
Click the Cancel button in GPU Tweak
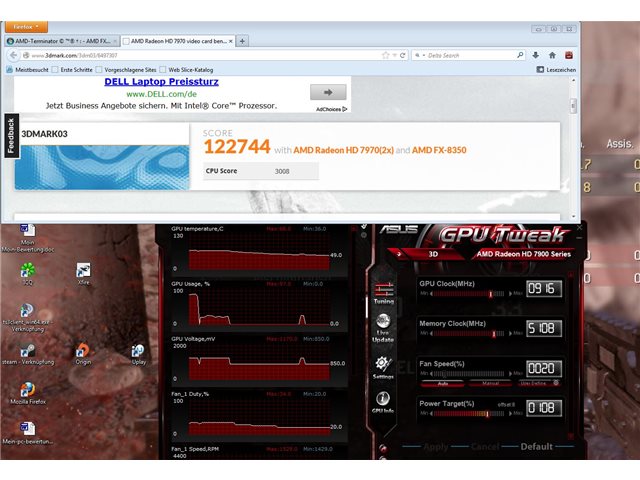pyautogui.click(x=485, y=447)
